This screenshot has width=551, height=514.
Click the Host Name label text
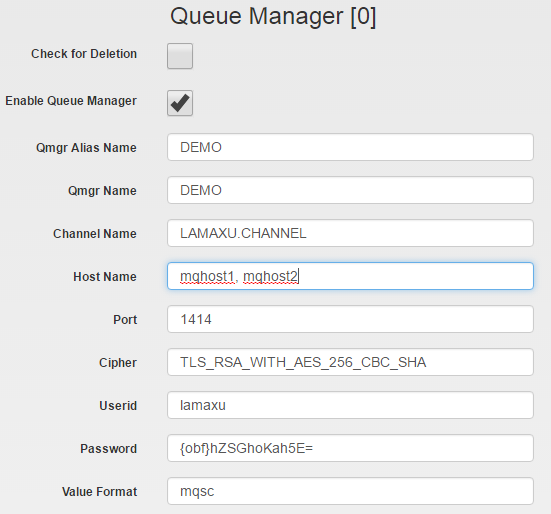[x=105, y=276]
